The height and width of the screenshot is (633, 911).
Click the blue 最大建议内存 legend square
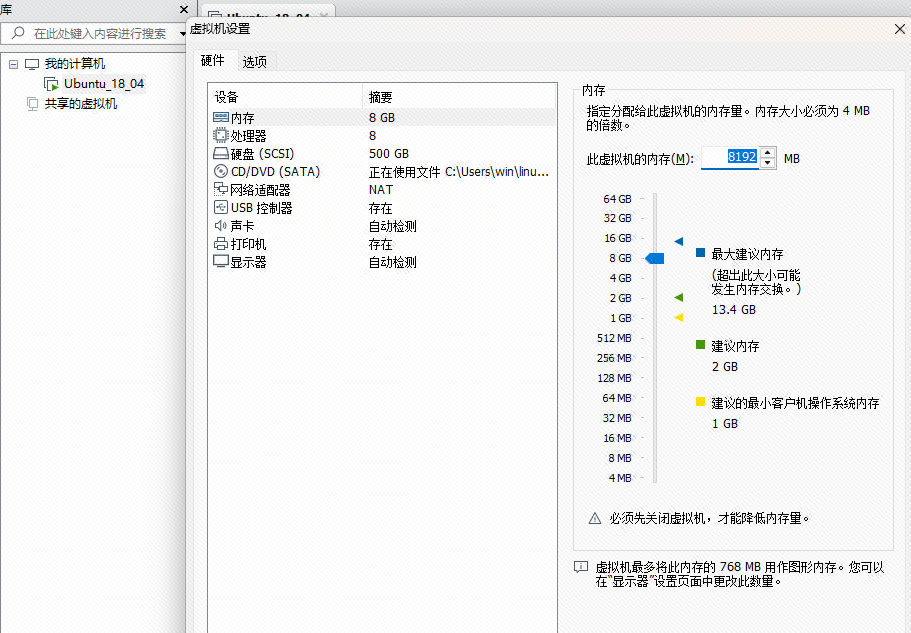click(x=700, y=253)
